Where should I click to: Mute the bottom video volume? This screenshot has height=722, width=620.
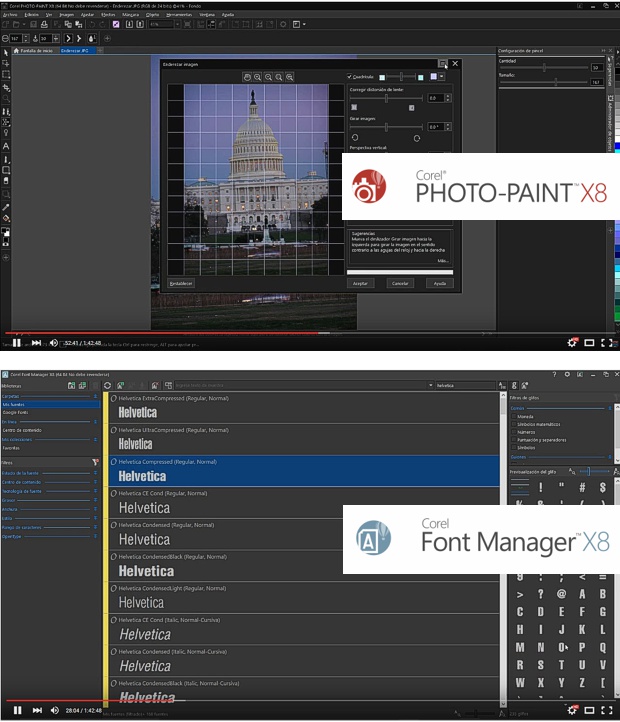coord(54,710)
